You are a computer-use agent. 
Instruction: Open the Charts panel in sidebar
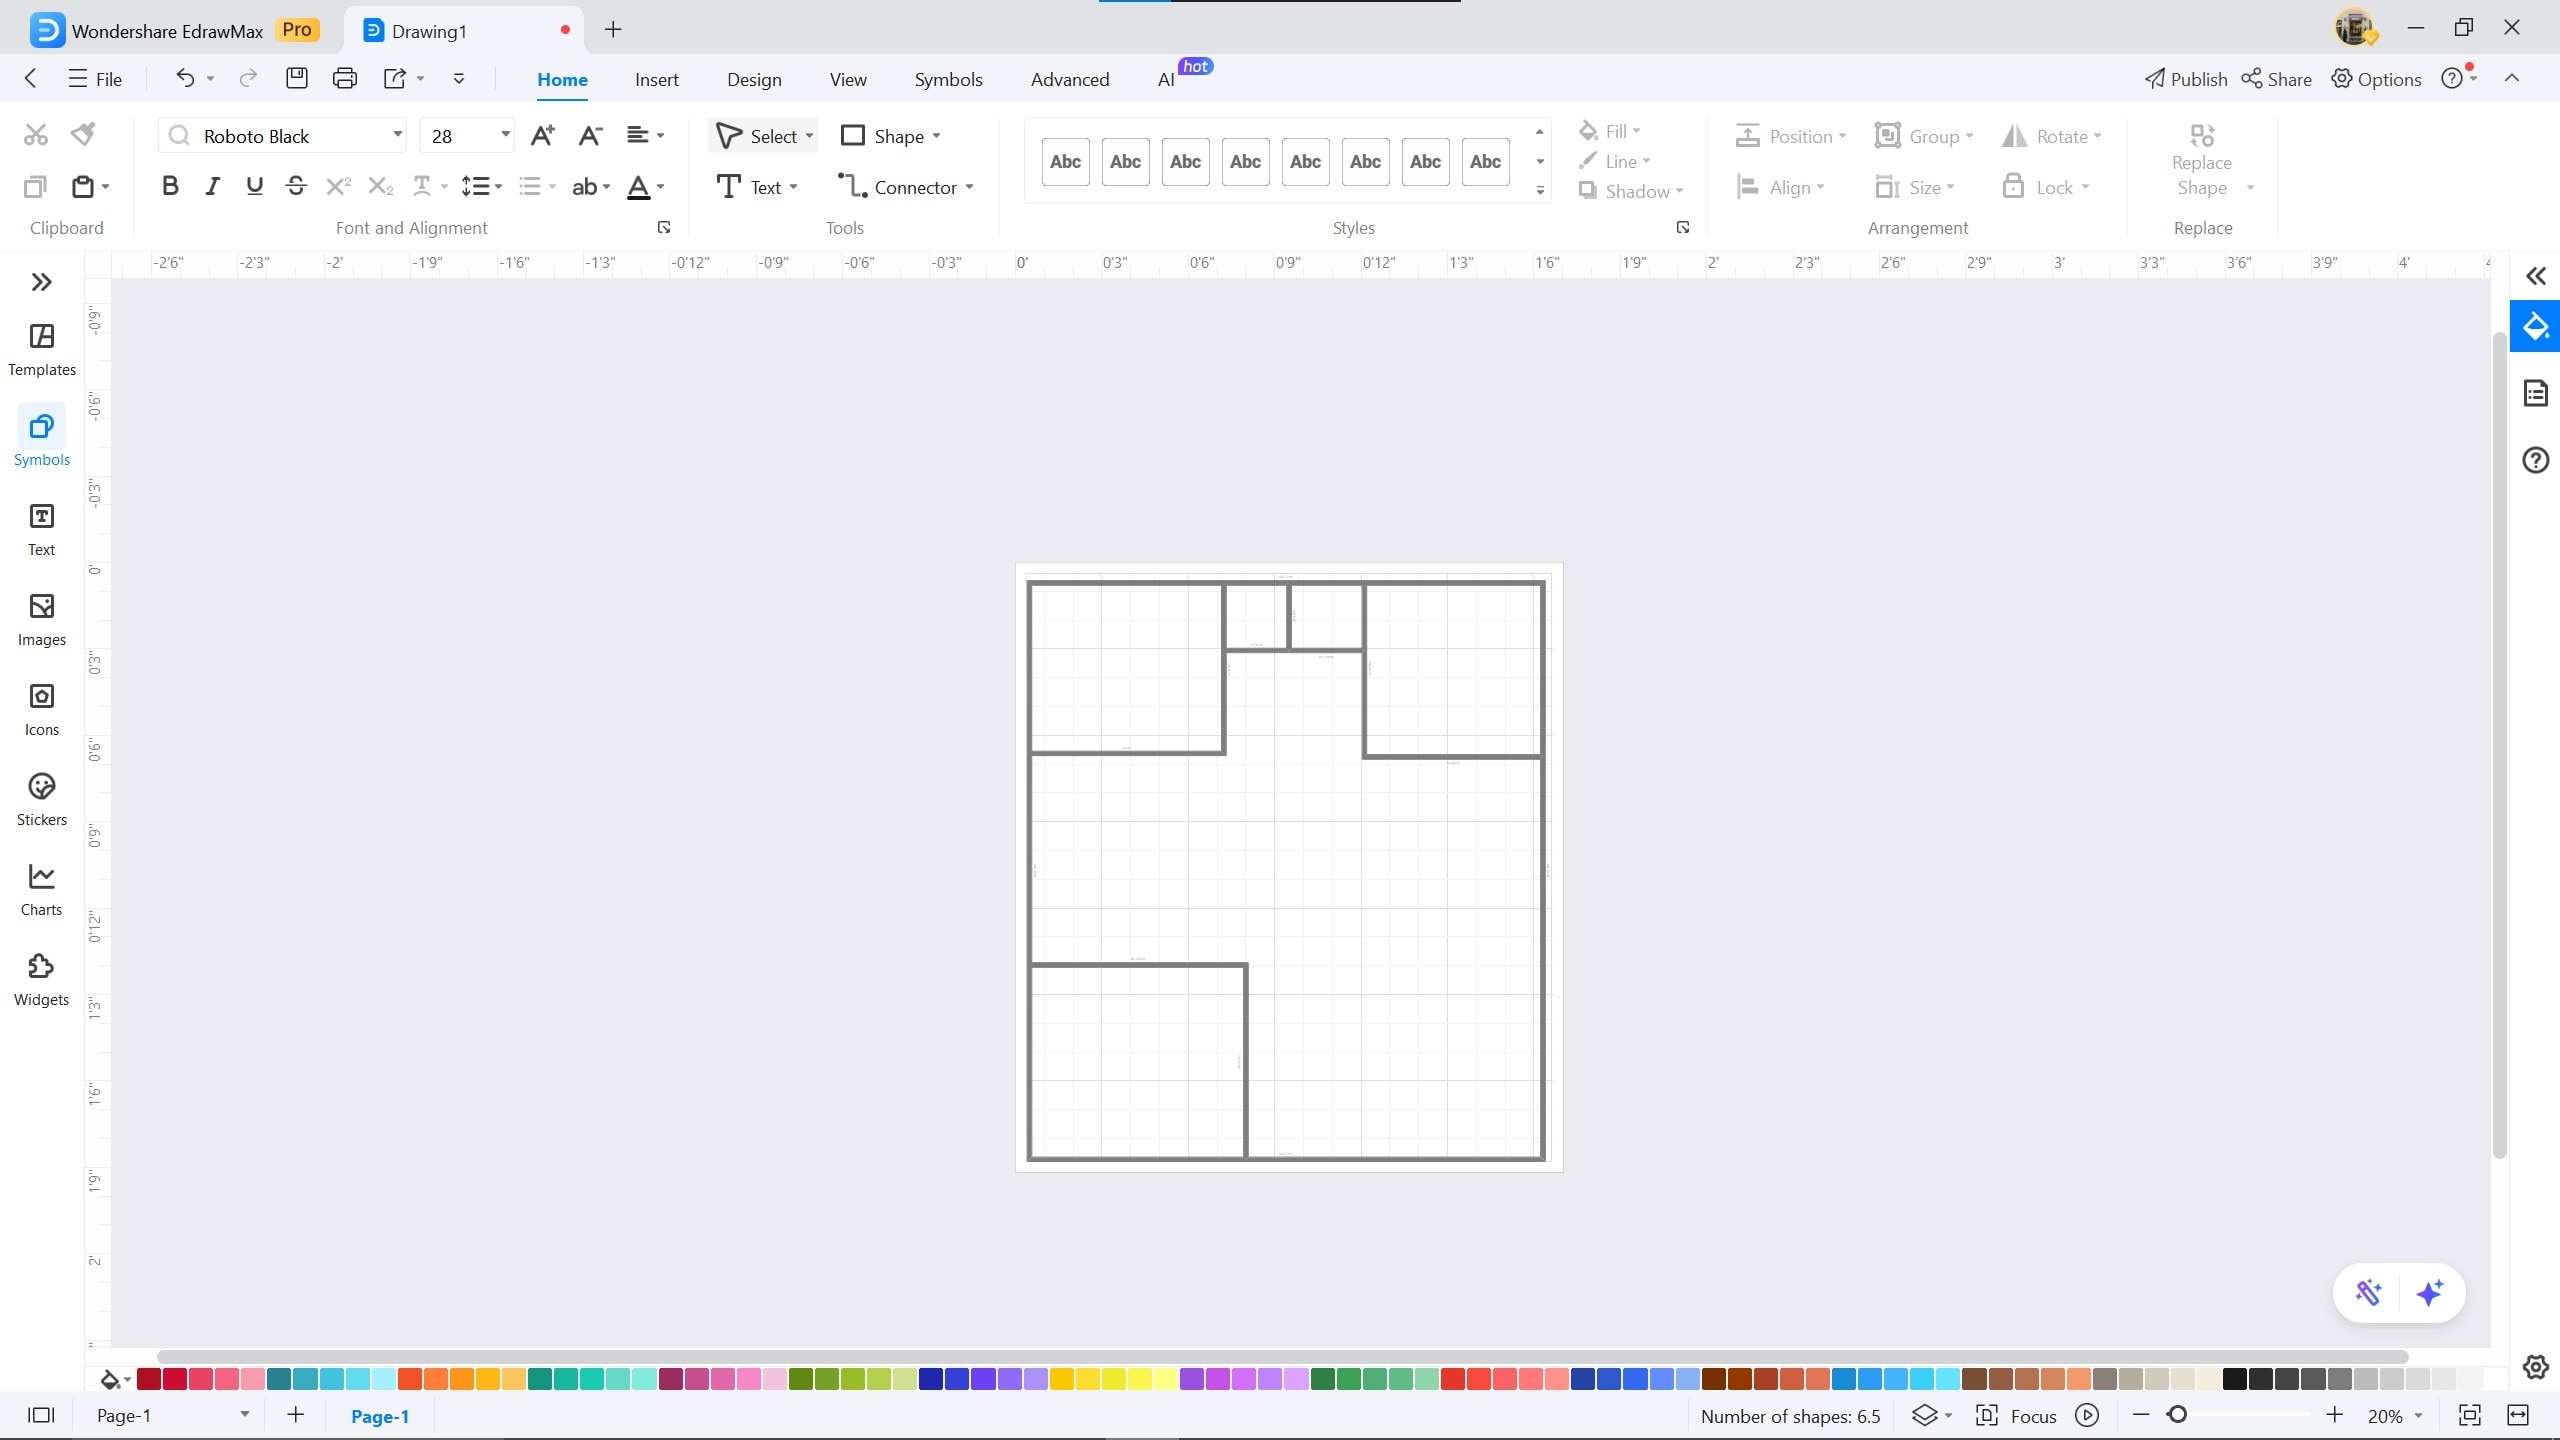pos(41,888)
